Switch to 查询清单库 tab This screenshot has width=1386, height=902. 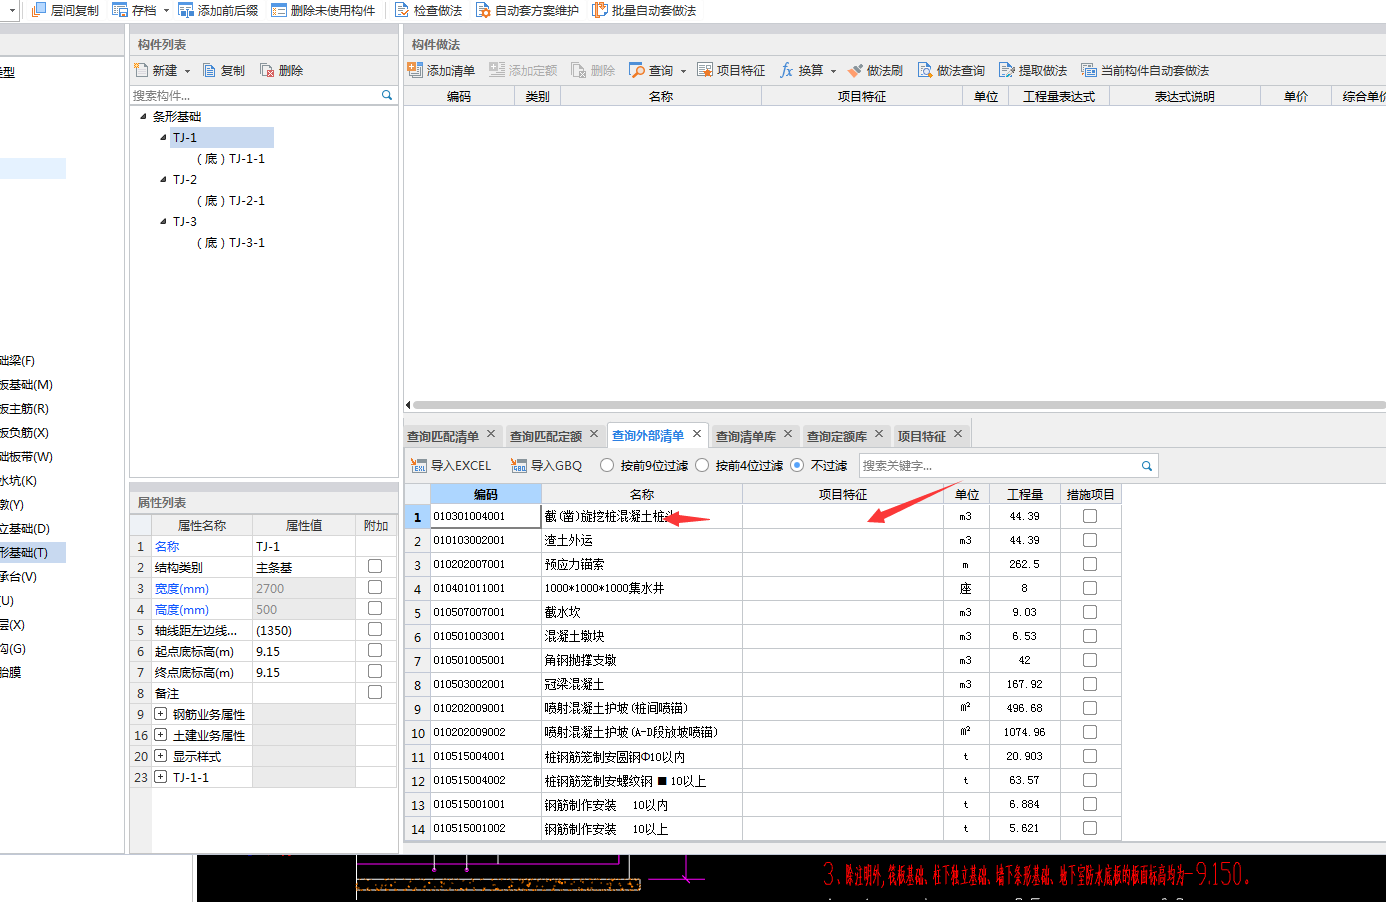(x=746, y=436)
